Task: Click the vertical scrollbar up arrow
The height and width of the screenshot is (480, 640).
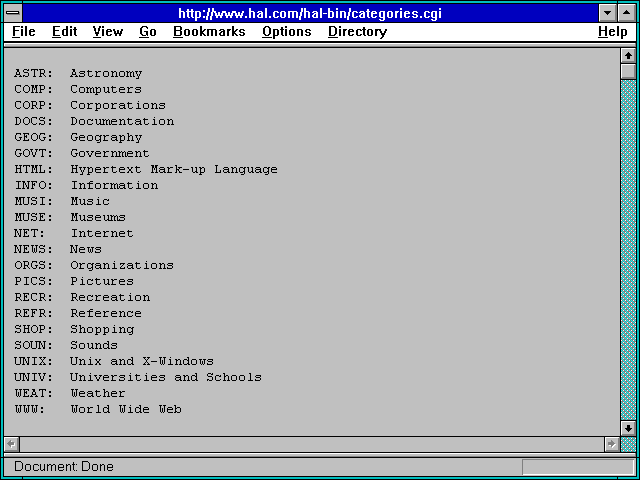Action: [628, 56]
